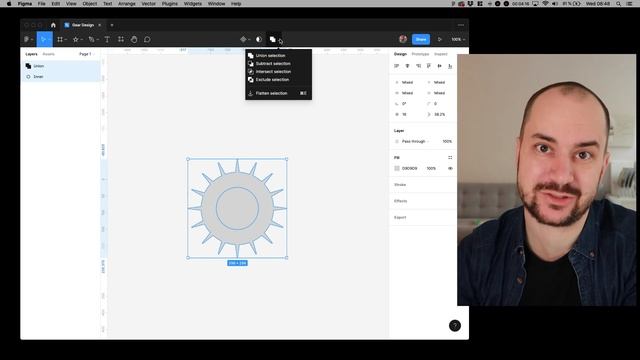Click the Use as mask icon
This screenshot has width=640, height=360.
pos(259,40)
